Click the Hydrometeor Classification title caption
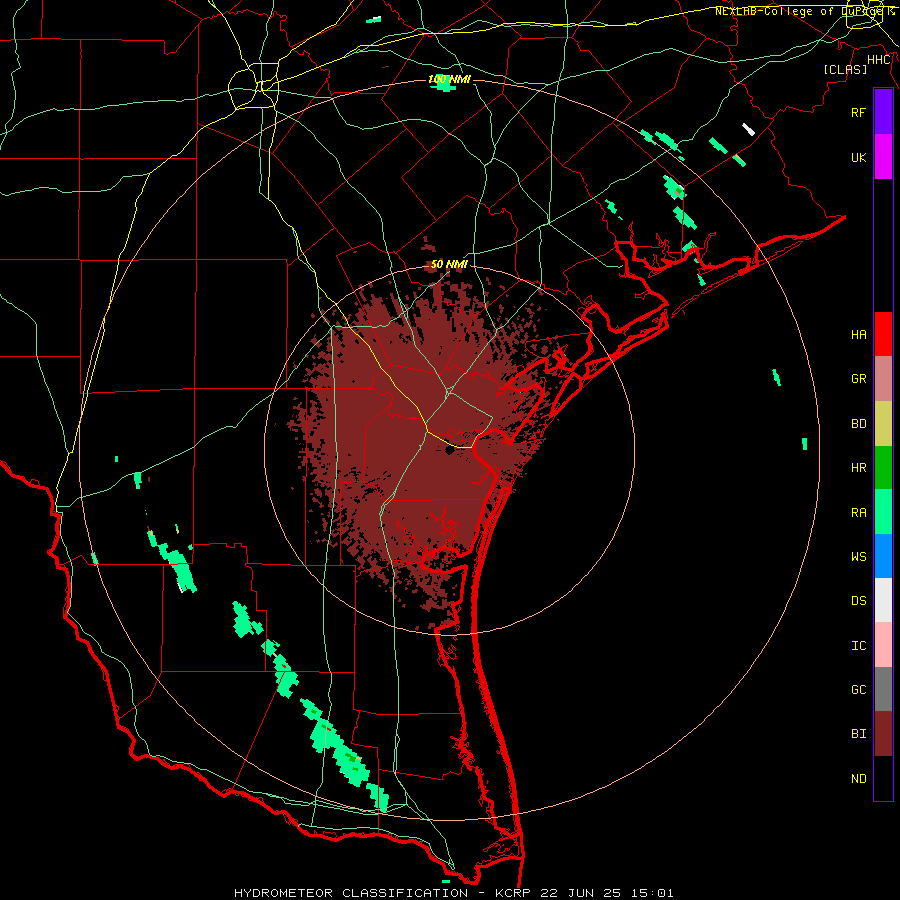 pos(453,893)
